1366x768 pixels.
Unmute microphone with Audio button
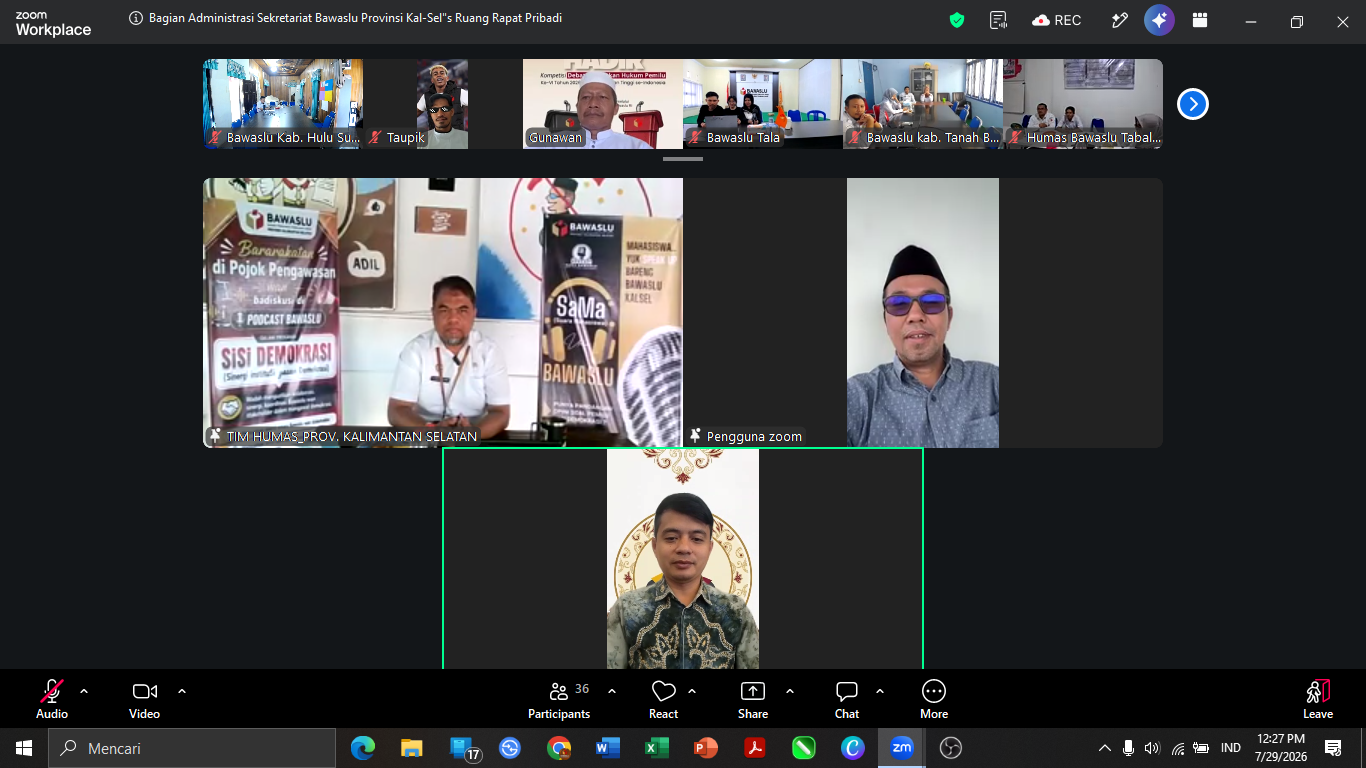tap(52, 699)
